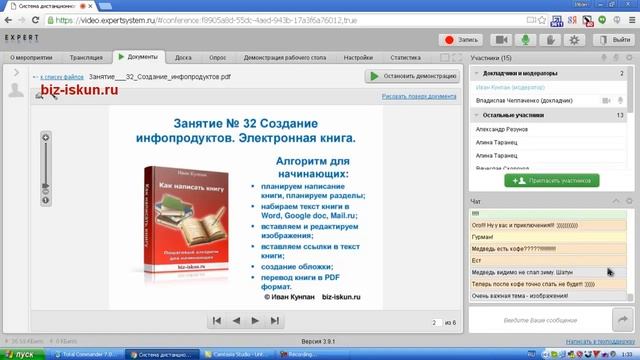Click the chat message input field
This screenshot has width=640, height=360.
coord(540,320)
